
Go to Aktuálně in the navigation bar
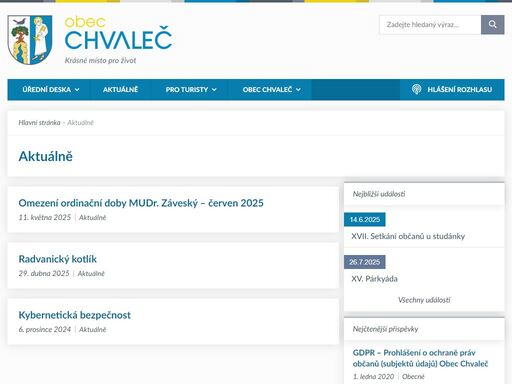tap(120, 89)
